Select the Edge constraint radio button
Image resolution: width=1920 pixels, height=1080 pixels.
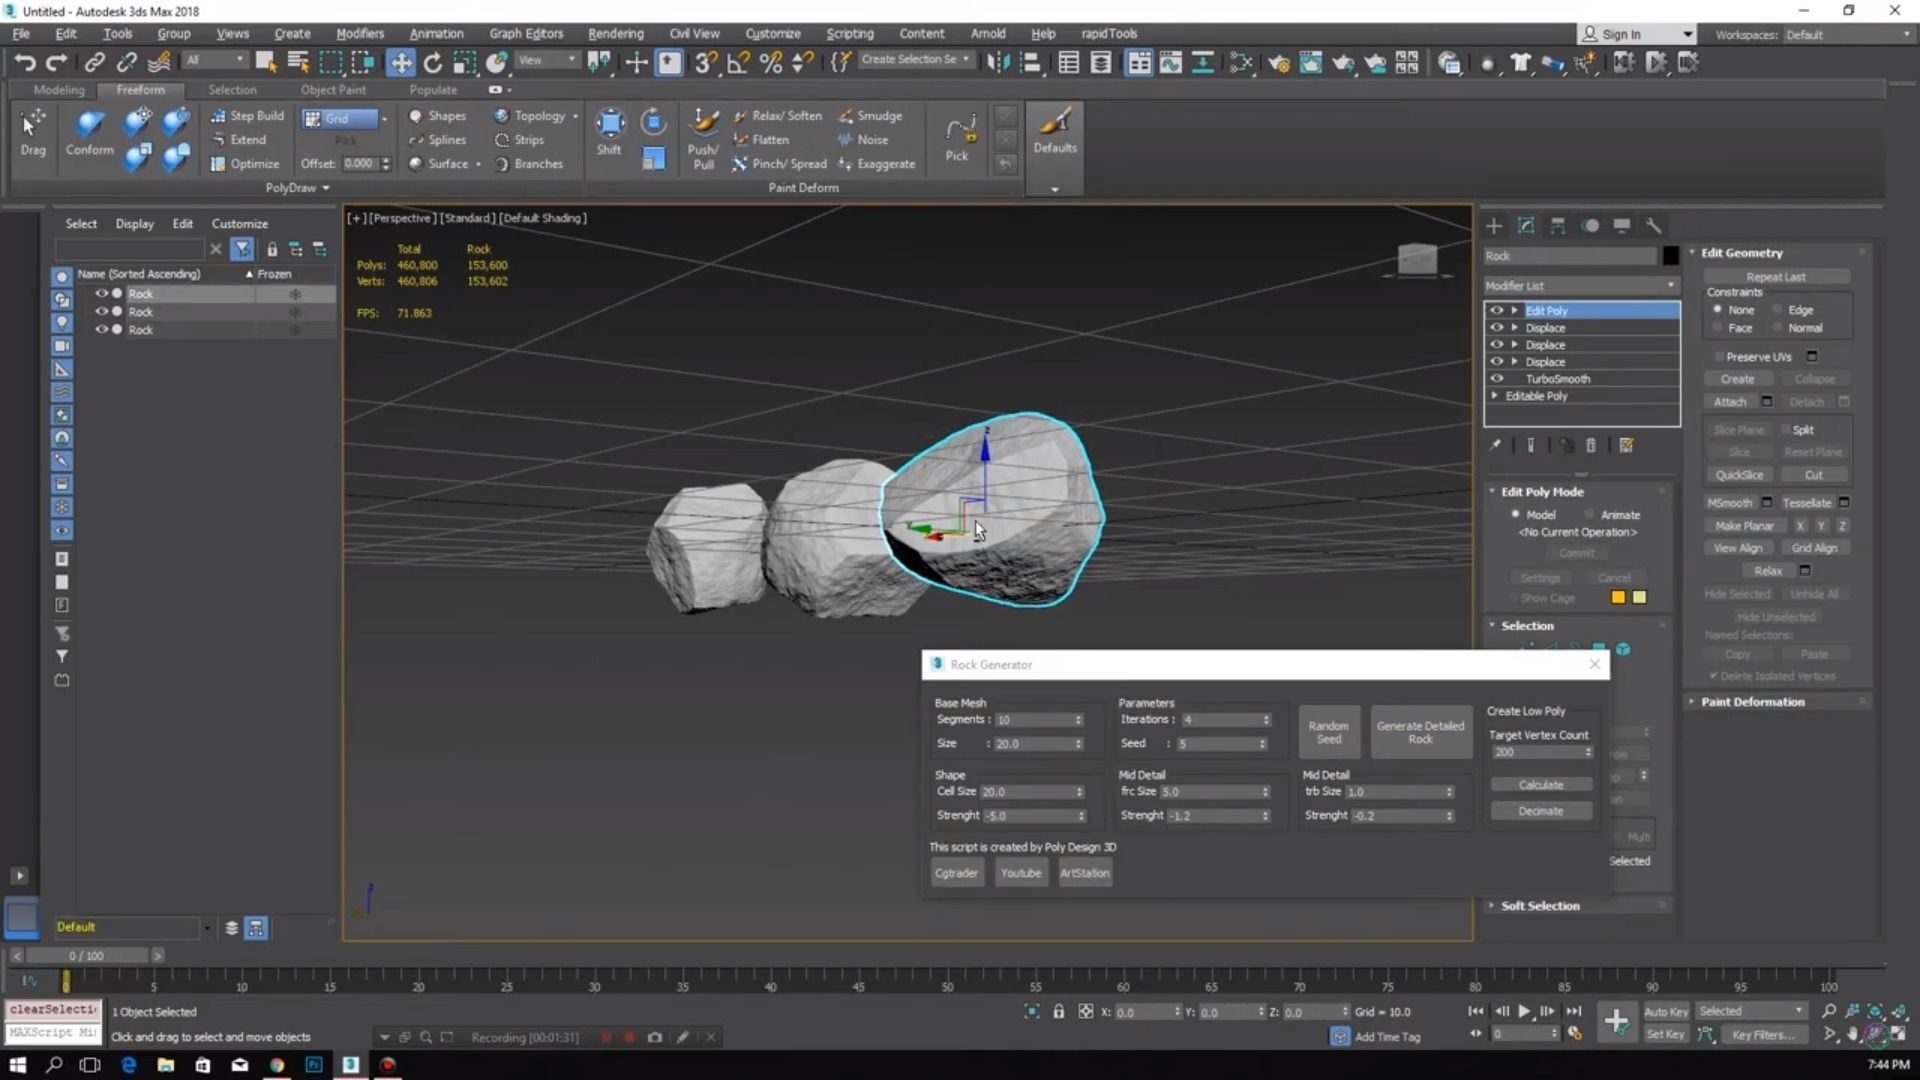pyautogui.click(x=1779, y=310)
